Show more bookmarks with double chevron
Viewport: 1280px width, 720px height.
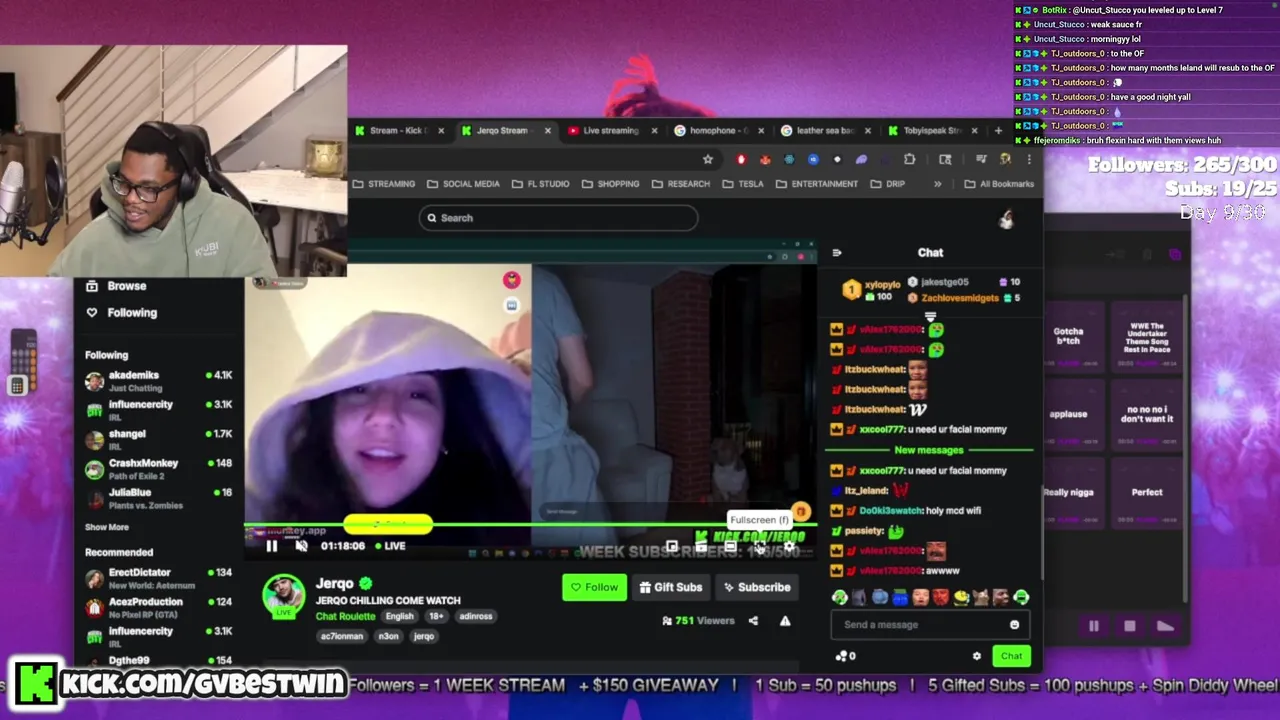(x=937, y=184)
